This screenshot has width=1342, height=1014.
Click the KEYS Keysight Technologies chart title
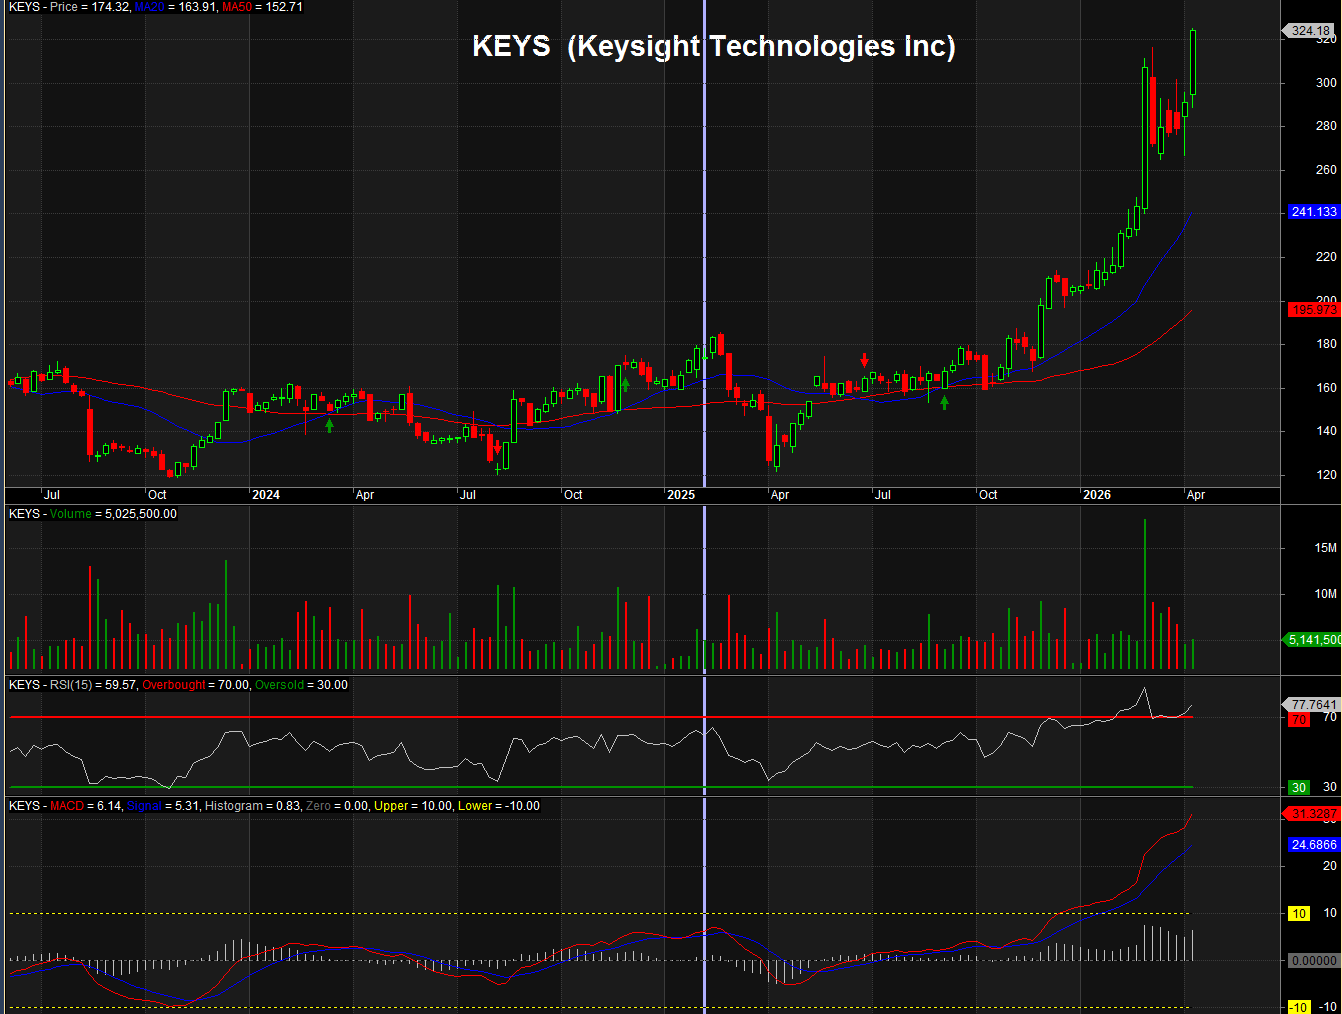[713, 46]
